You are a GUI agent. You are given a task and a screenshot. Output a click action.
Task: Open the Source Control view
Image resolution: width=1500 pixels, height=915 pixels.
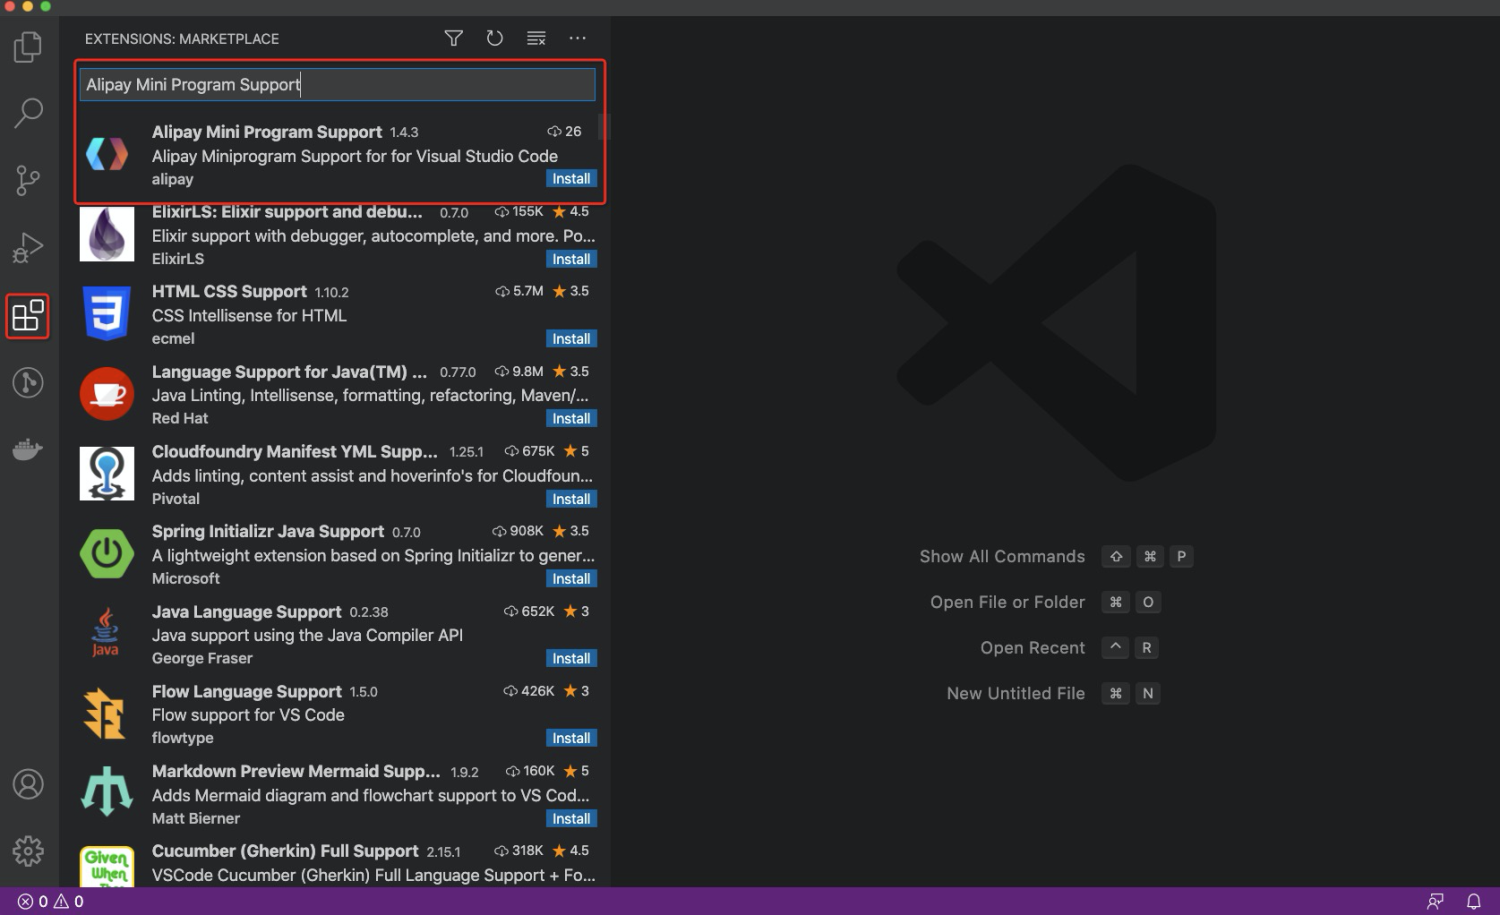27,180
